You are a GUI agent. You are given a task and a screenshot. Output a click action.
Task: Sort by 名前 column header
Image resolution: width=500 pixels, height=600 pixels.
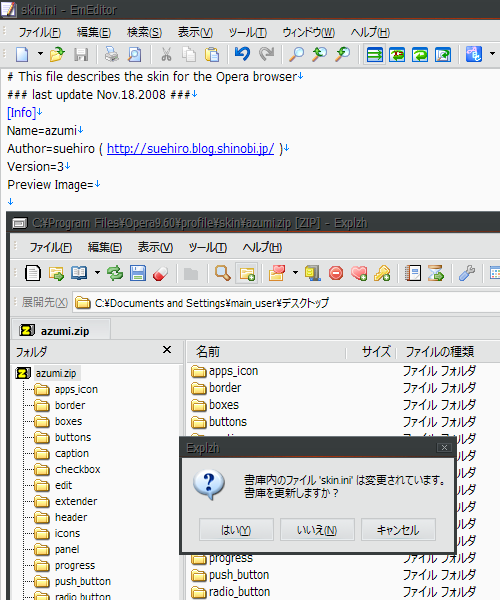coord(267,351)
